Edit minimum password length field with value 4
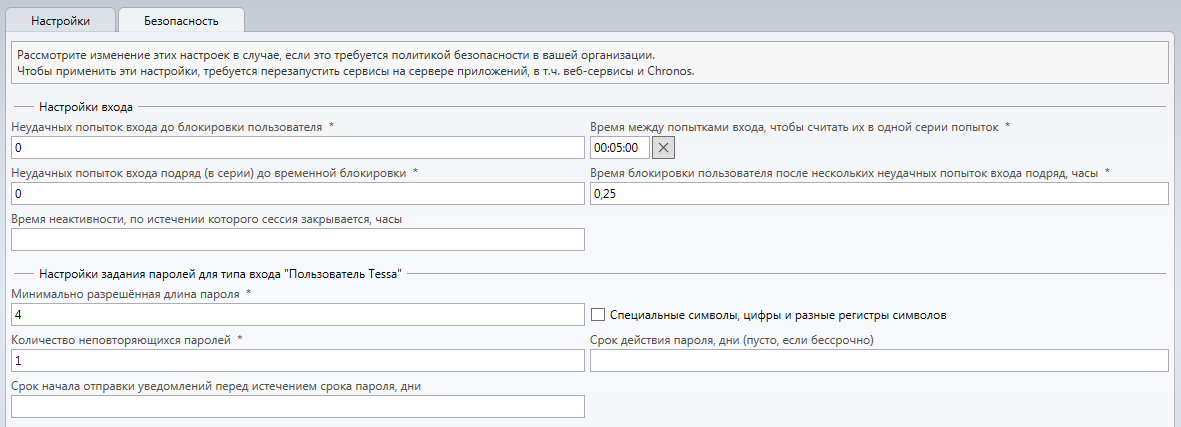Image resolution: width=1181 pixels, height=427 pixels. tap(297, 315)
